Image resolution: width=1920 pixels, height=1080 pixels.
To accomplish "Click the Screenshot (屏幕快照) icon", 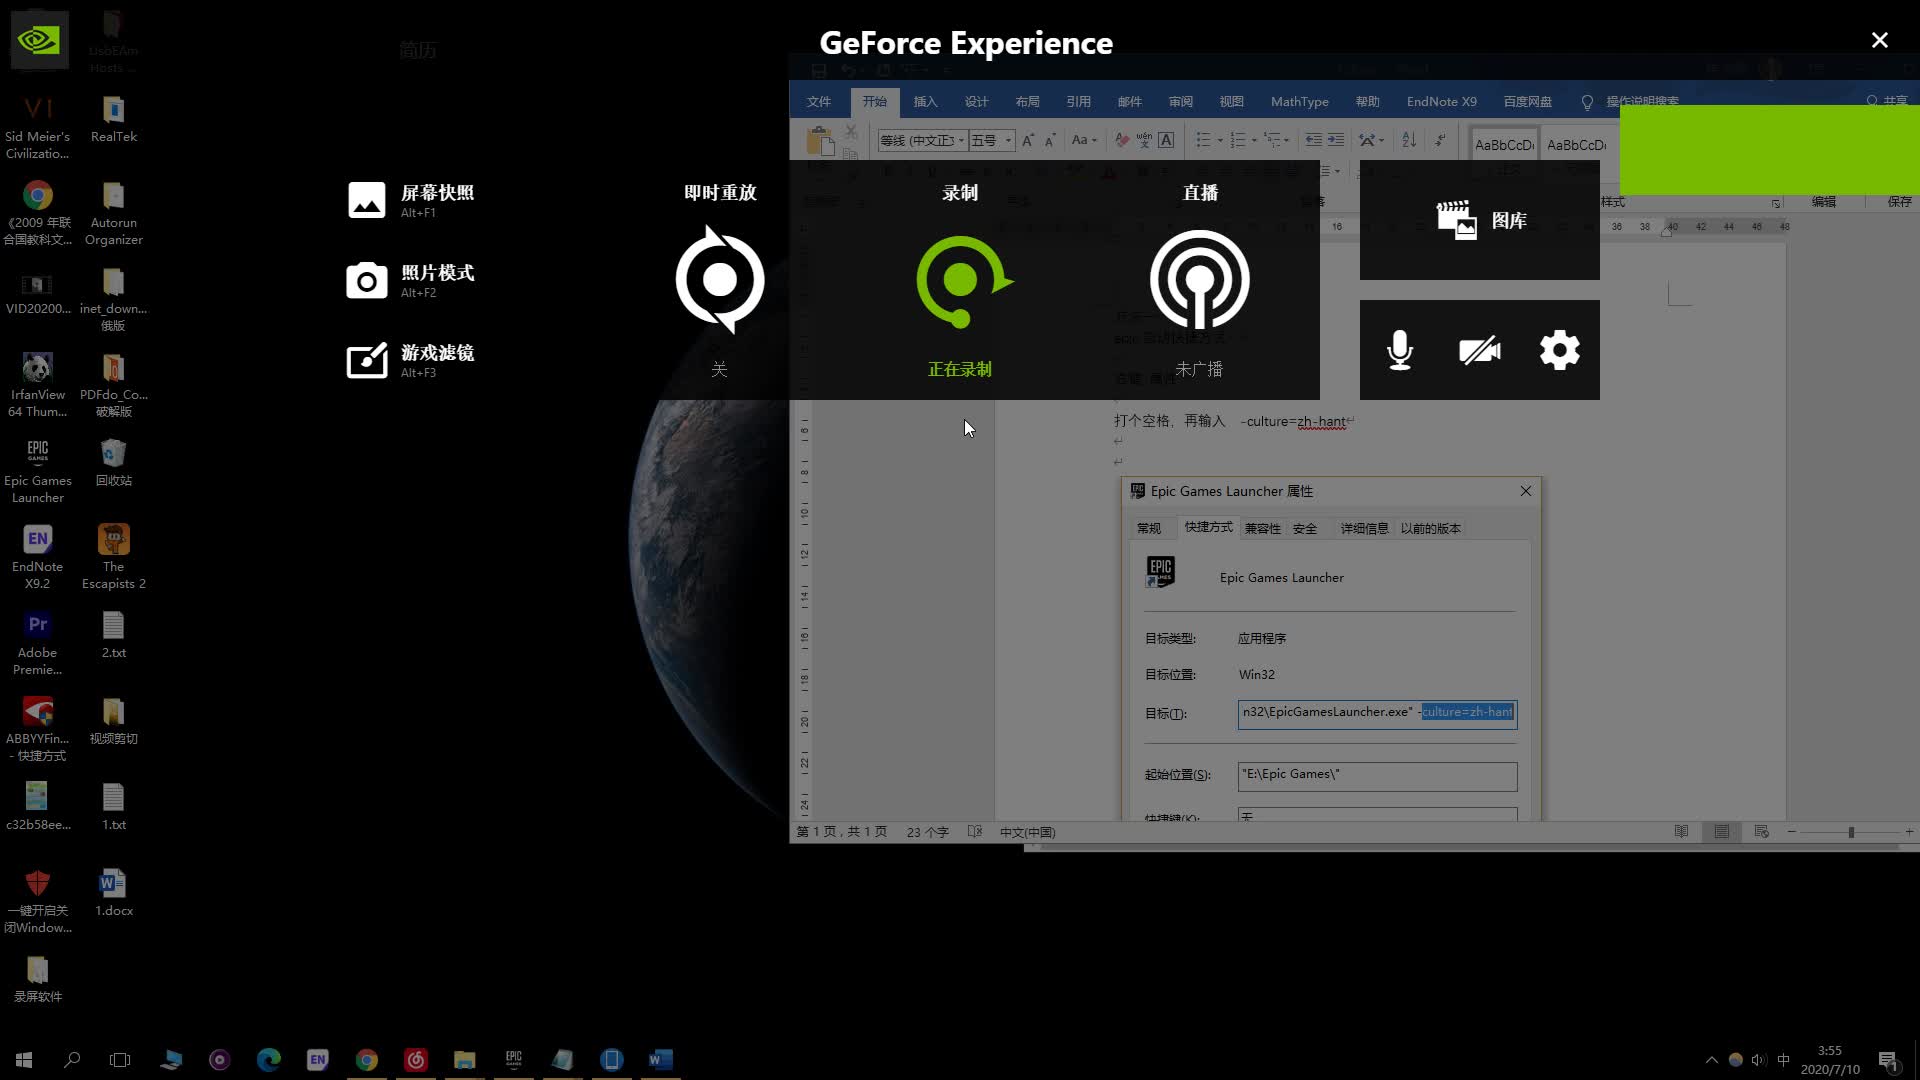I will pos(366,200).
